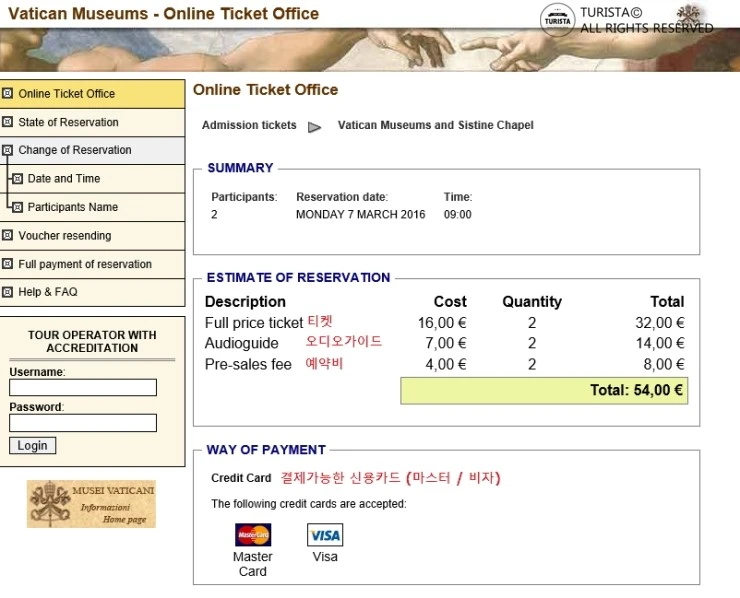Click square icon beside Date and Time
Viewport: 740px width, 598px height.
click(x=17, y=179)
